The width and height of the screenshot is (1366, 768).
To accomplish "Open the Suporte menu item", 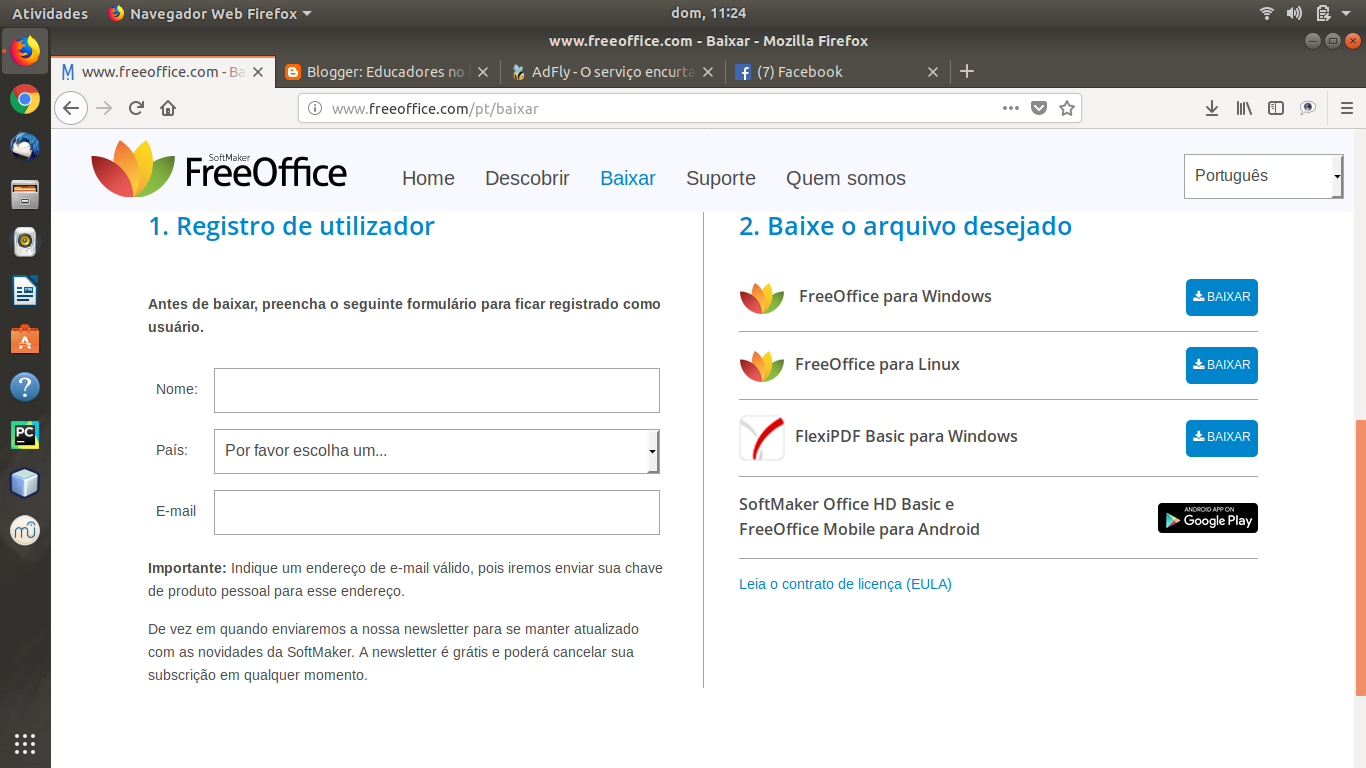I will [721, 178].
